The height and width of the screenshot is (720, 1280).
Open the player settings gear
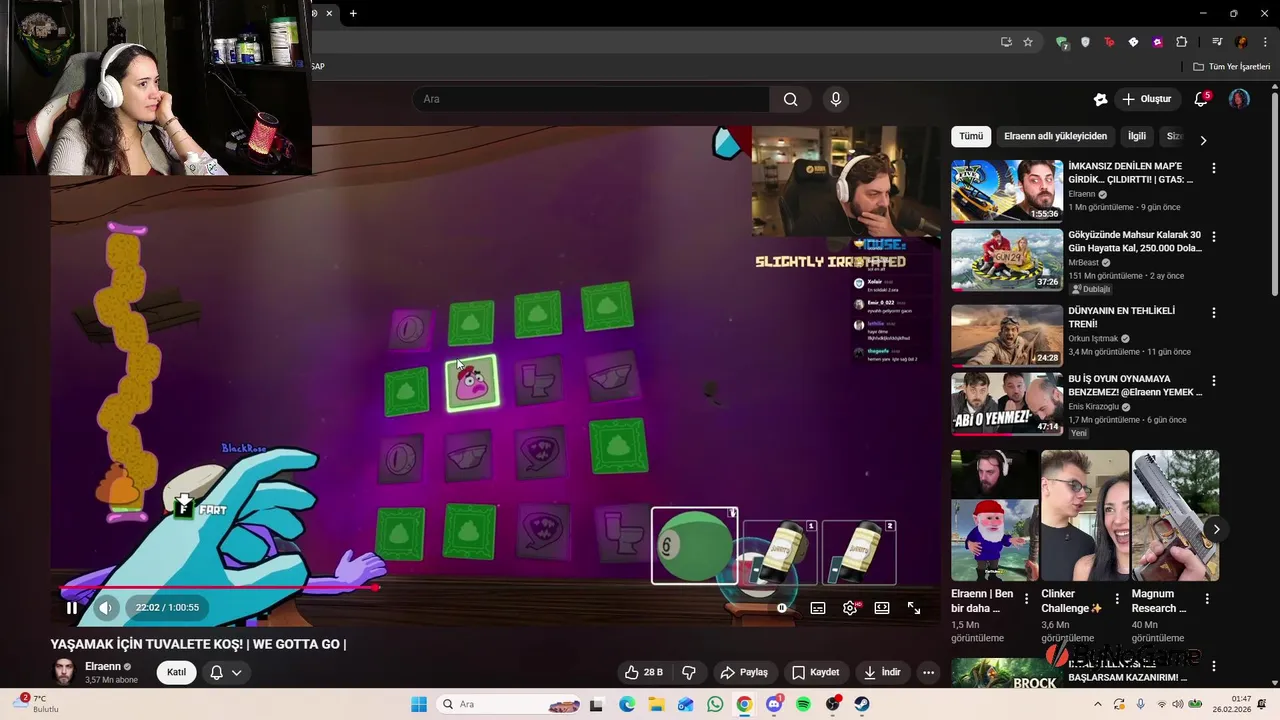850,607
